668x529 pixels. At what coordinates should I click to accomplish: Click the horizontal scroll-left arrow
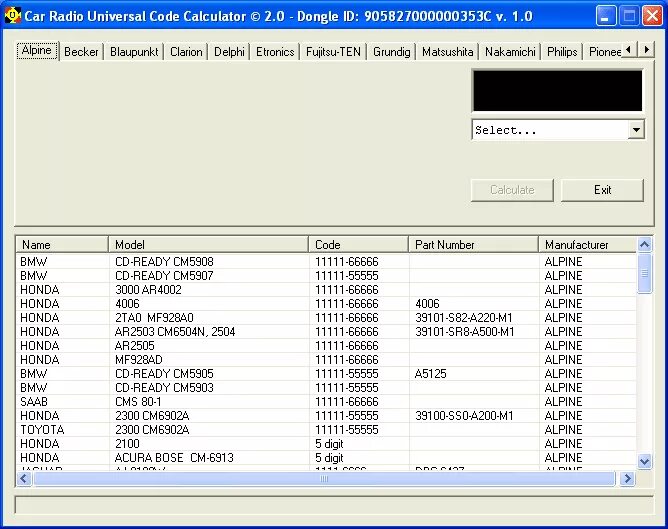click(x=24, y=479)
